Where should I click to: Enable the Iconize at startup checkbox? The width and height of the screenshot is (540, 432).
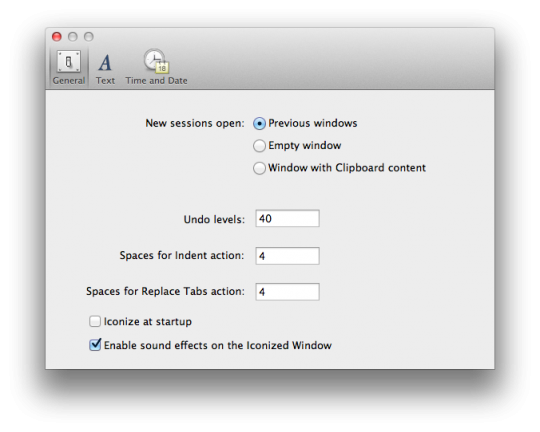[95, 321]
